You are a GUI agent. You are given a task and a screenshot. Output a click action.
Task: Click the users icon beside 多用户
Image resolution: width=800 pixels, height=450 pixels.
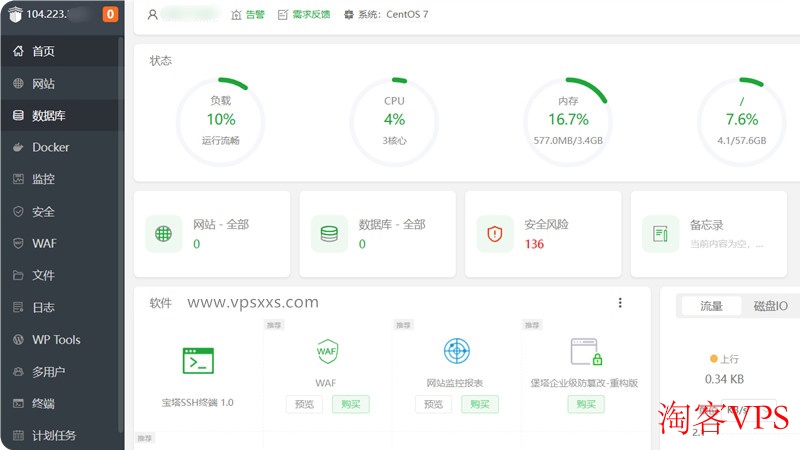click(x=18, y=371)
